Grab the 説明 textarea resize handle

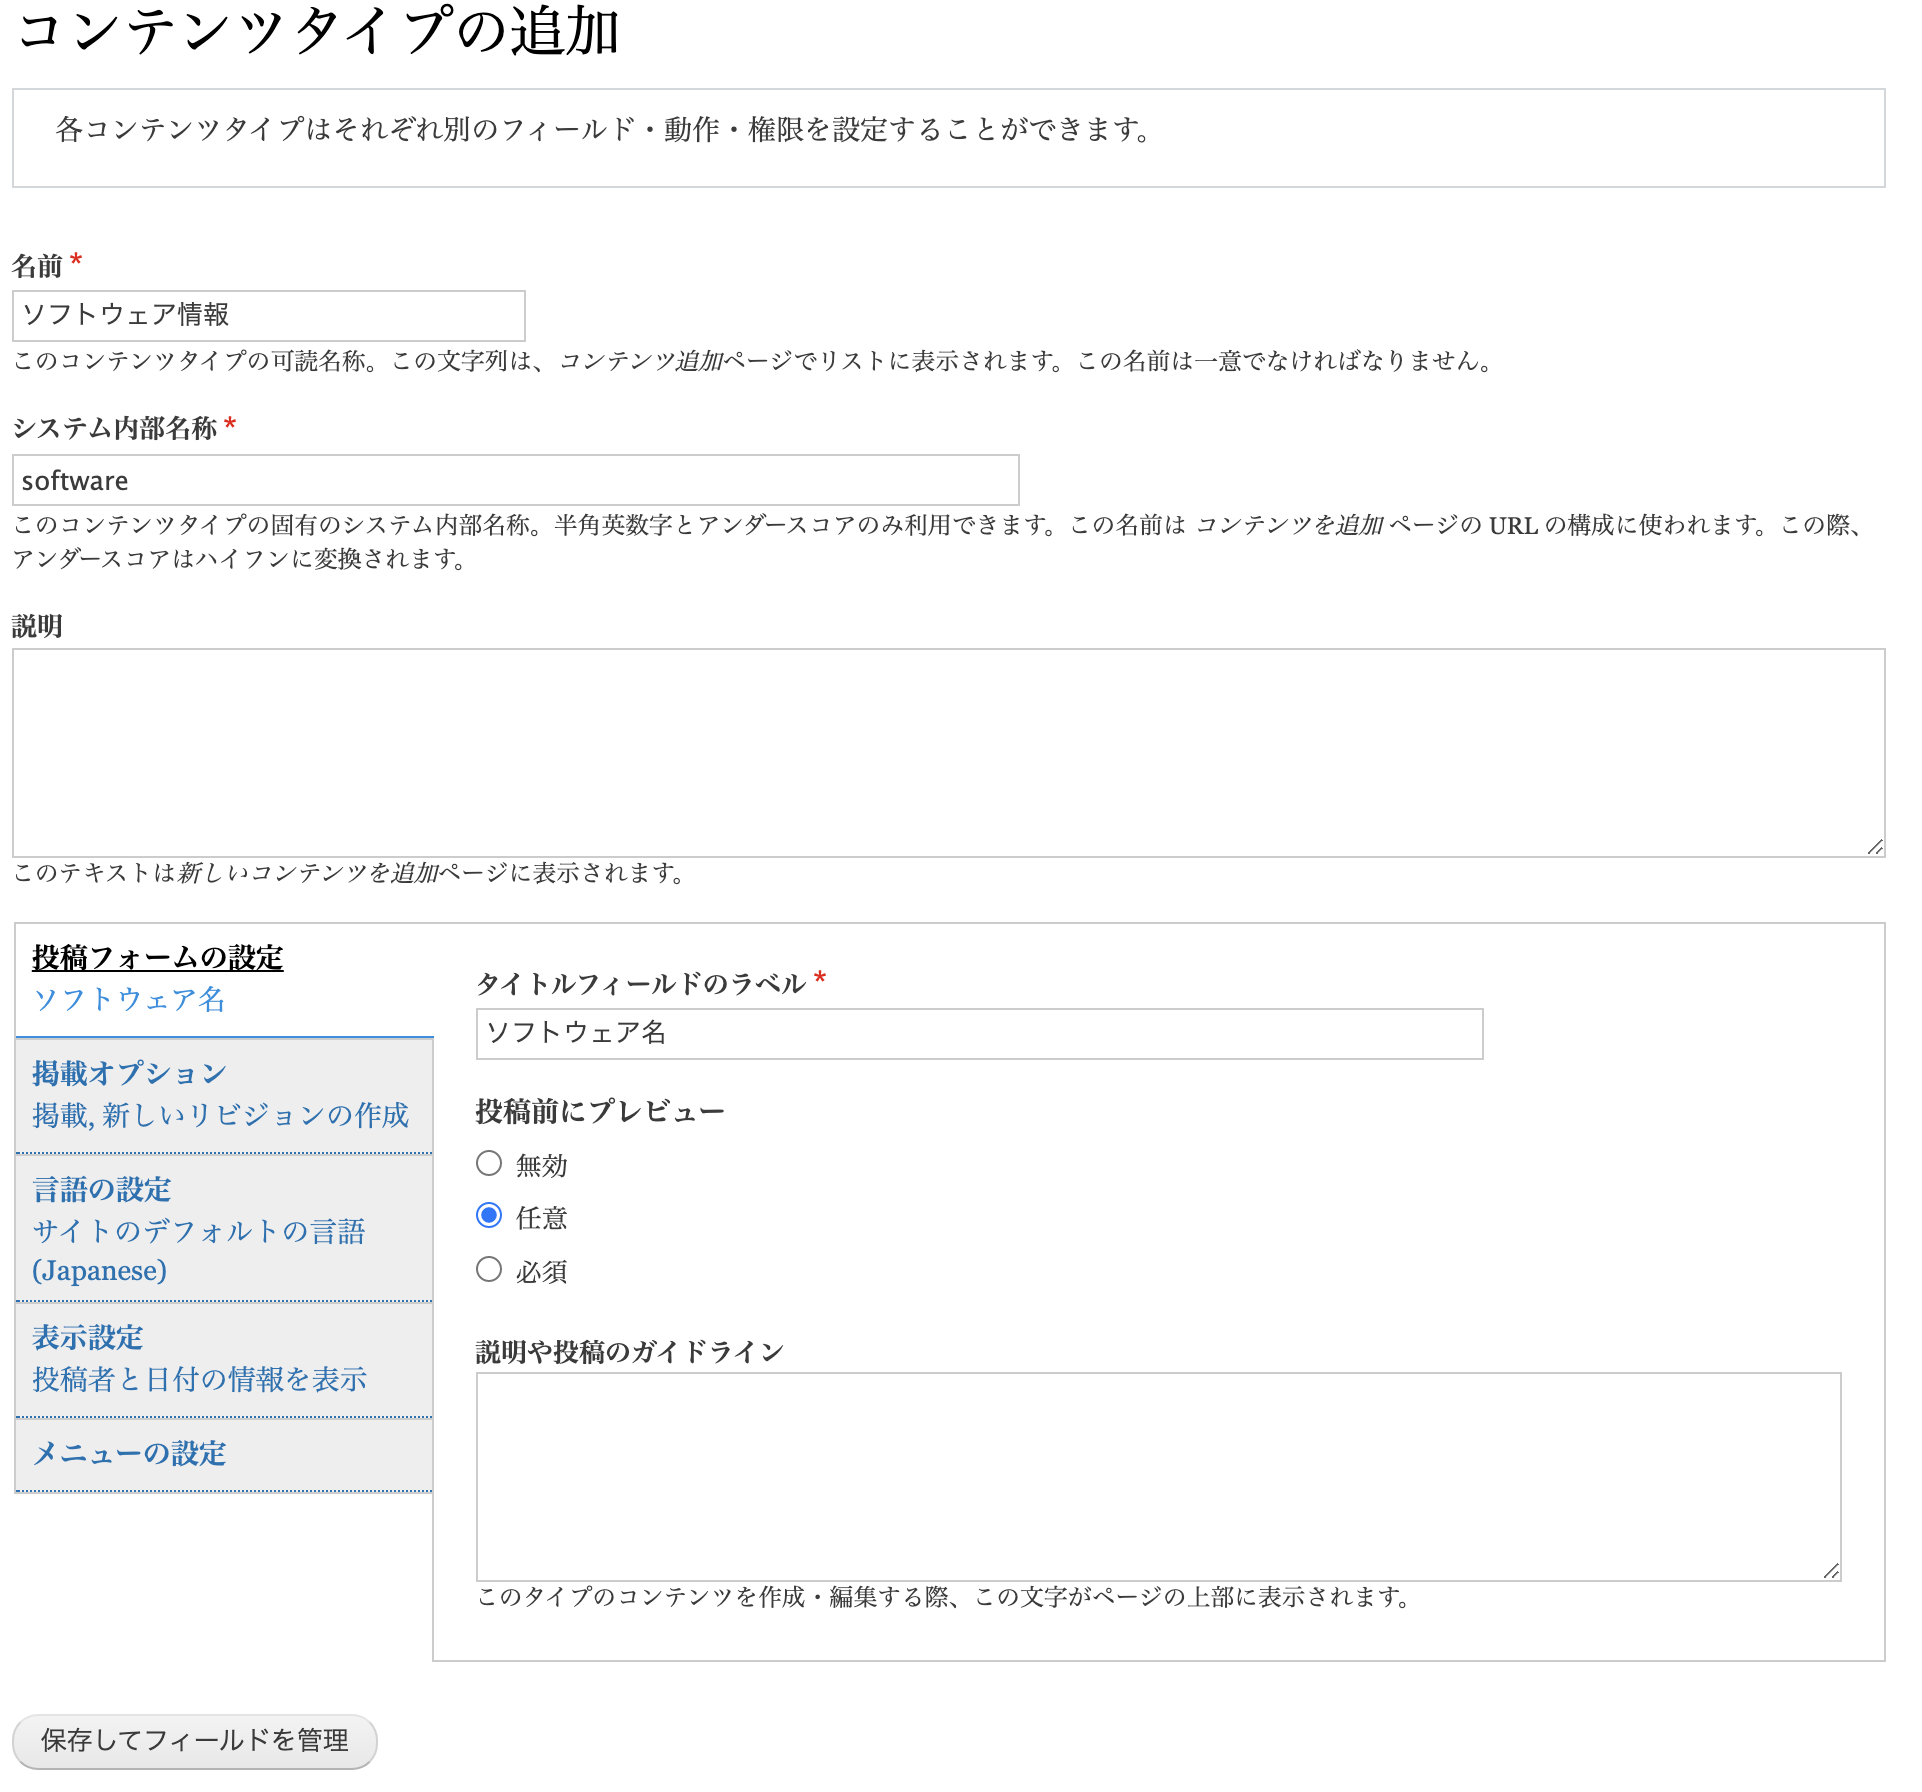pyautogui.click(x=1875, y=847)
